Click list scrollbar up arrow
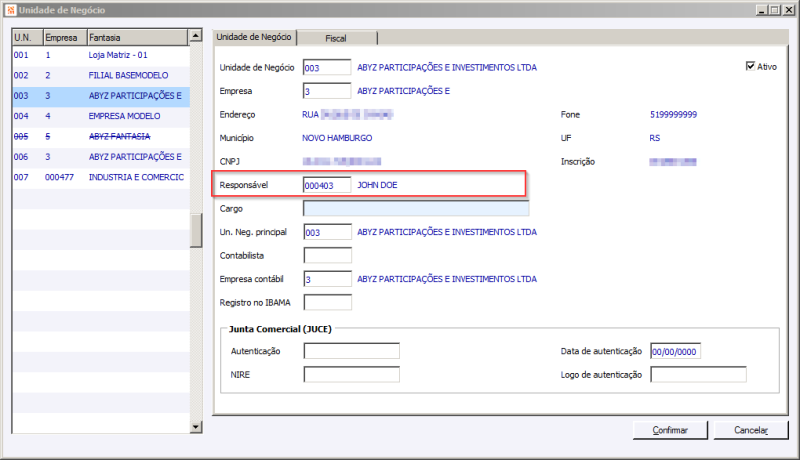Image resolution: width=800 pixels, height=460 pixels. (195, 36)
